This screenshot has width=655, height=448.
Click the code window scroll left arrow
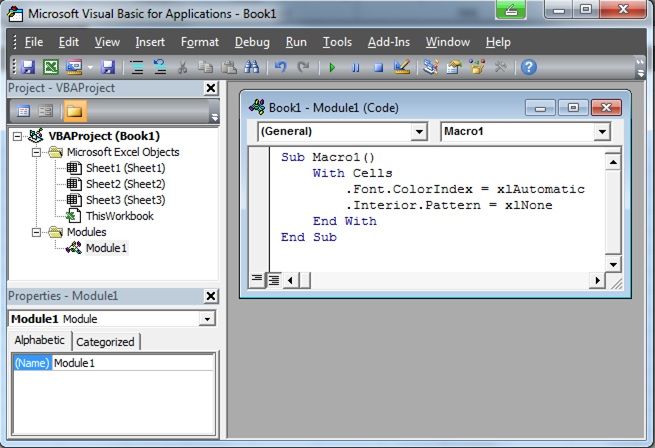coord(290,280)
